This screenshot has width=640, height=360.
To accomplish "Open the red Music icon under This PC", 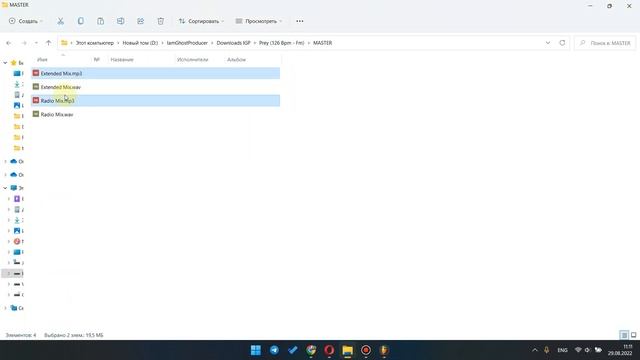I will pyautogui.click(x=17, y=241).
